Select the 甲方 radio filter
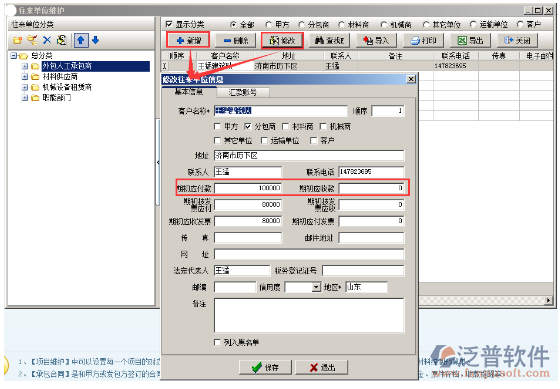 point(269,25)
